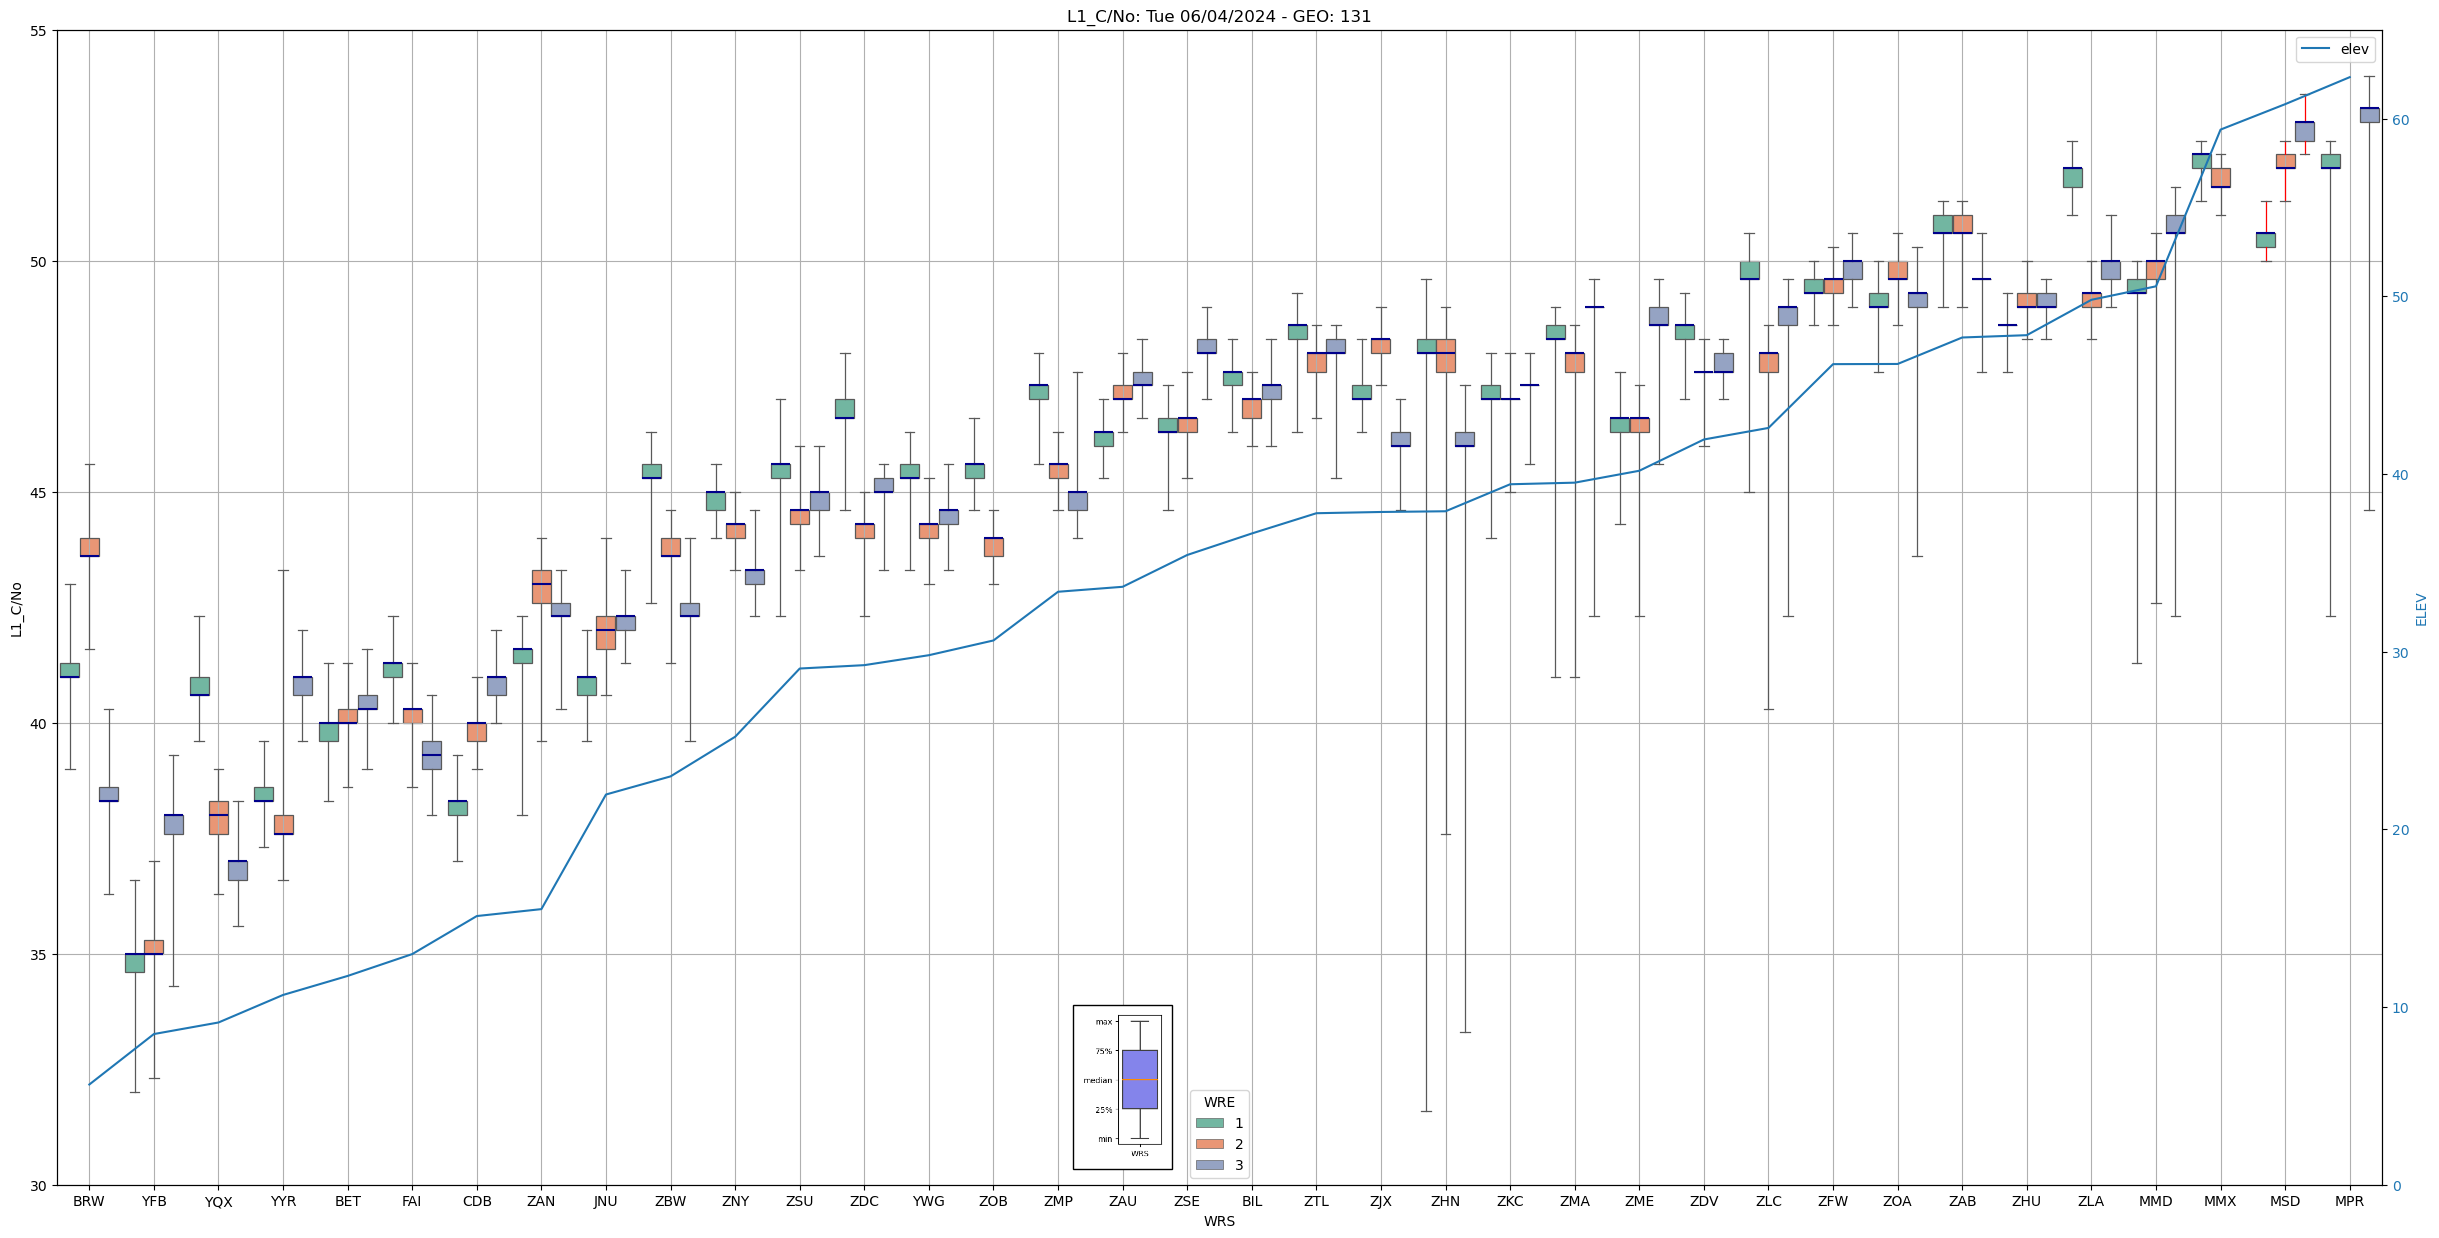This screenshot has height=1238, width=2439.
Task: Click the 'JNU' x-axis label
Action: [x=606, y=1201]
